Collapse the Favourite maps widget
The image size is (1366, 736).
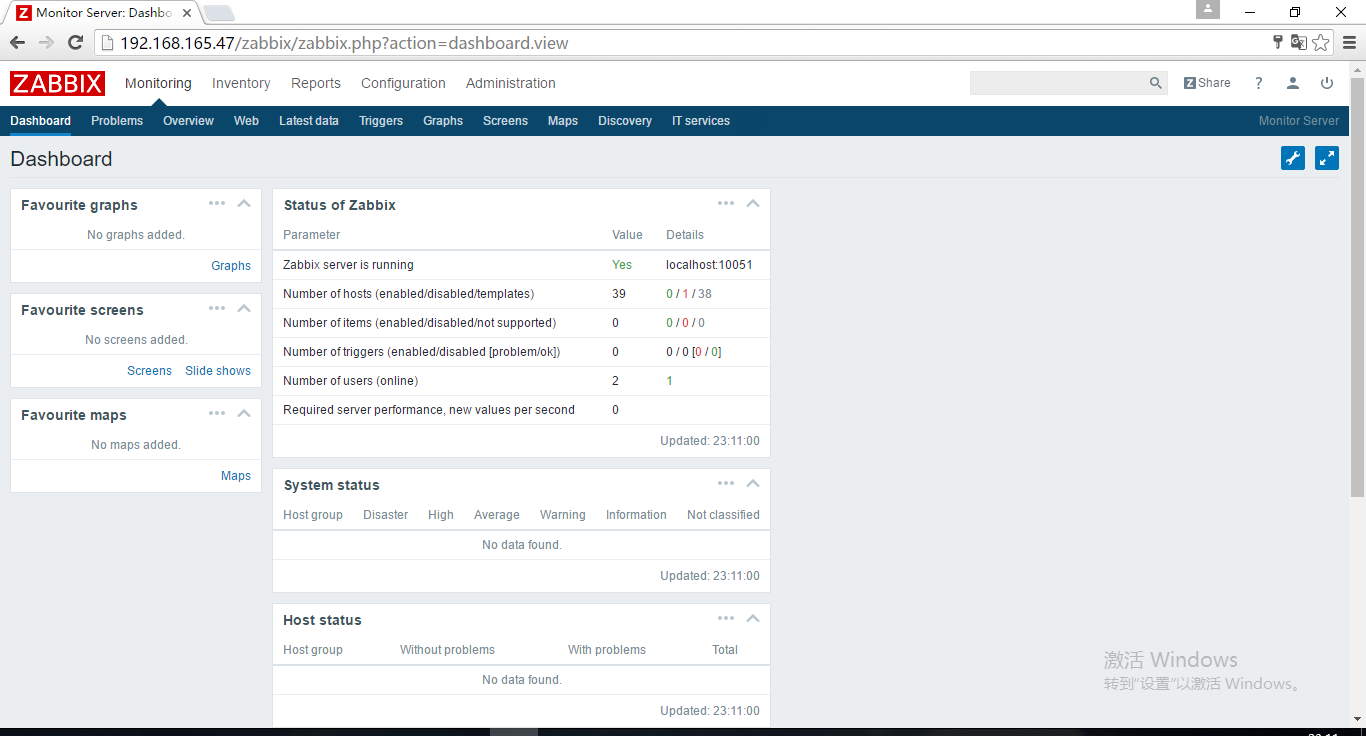[x=243, y=413]
